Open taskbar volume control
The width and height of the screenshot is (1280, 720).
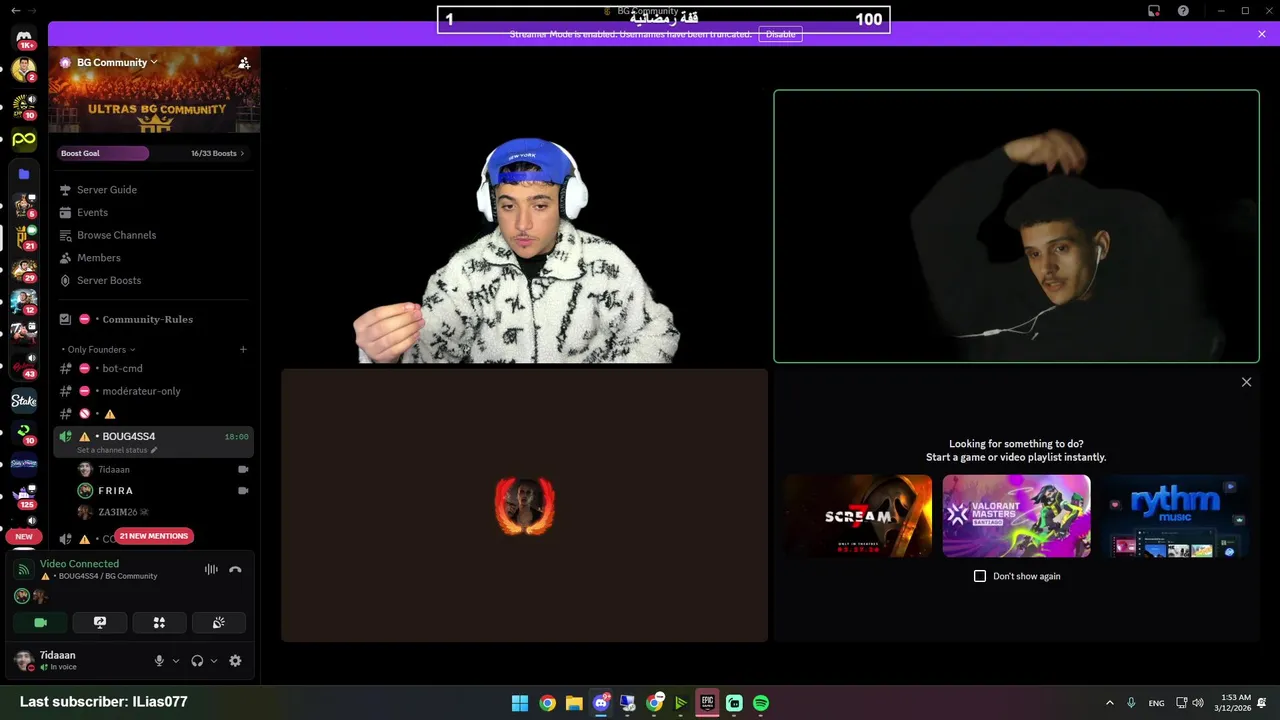pyautogui.click(x=1198, y=703)
